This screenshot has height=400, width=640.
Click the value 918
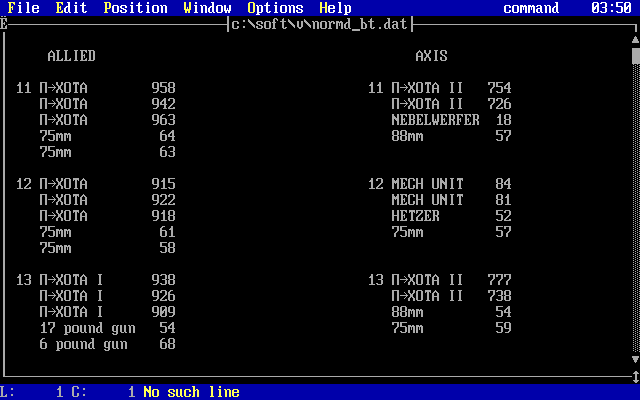(163, 216)
